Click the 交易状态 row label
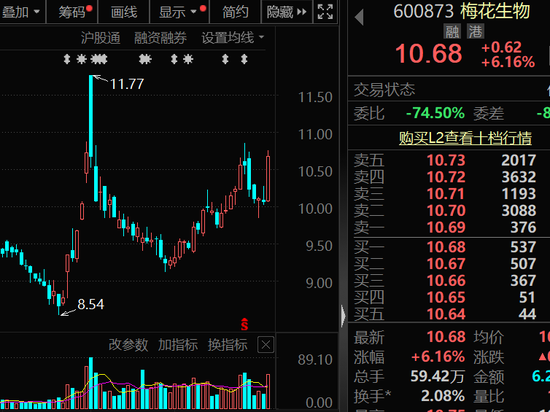The height and width of the screenshot is (412, 550). 384,90
